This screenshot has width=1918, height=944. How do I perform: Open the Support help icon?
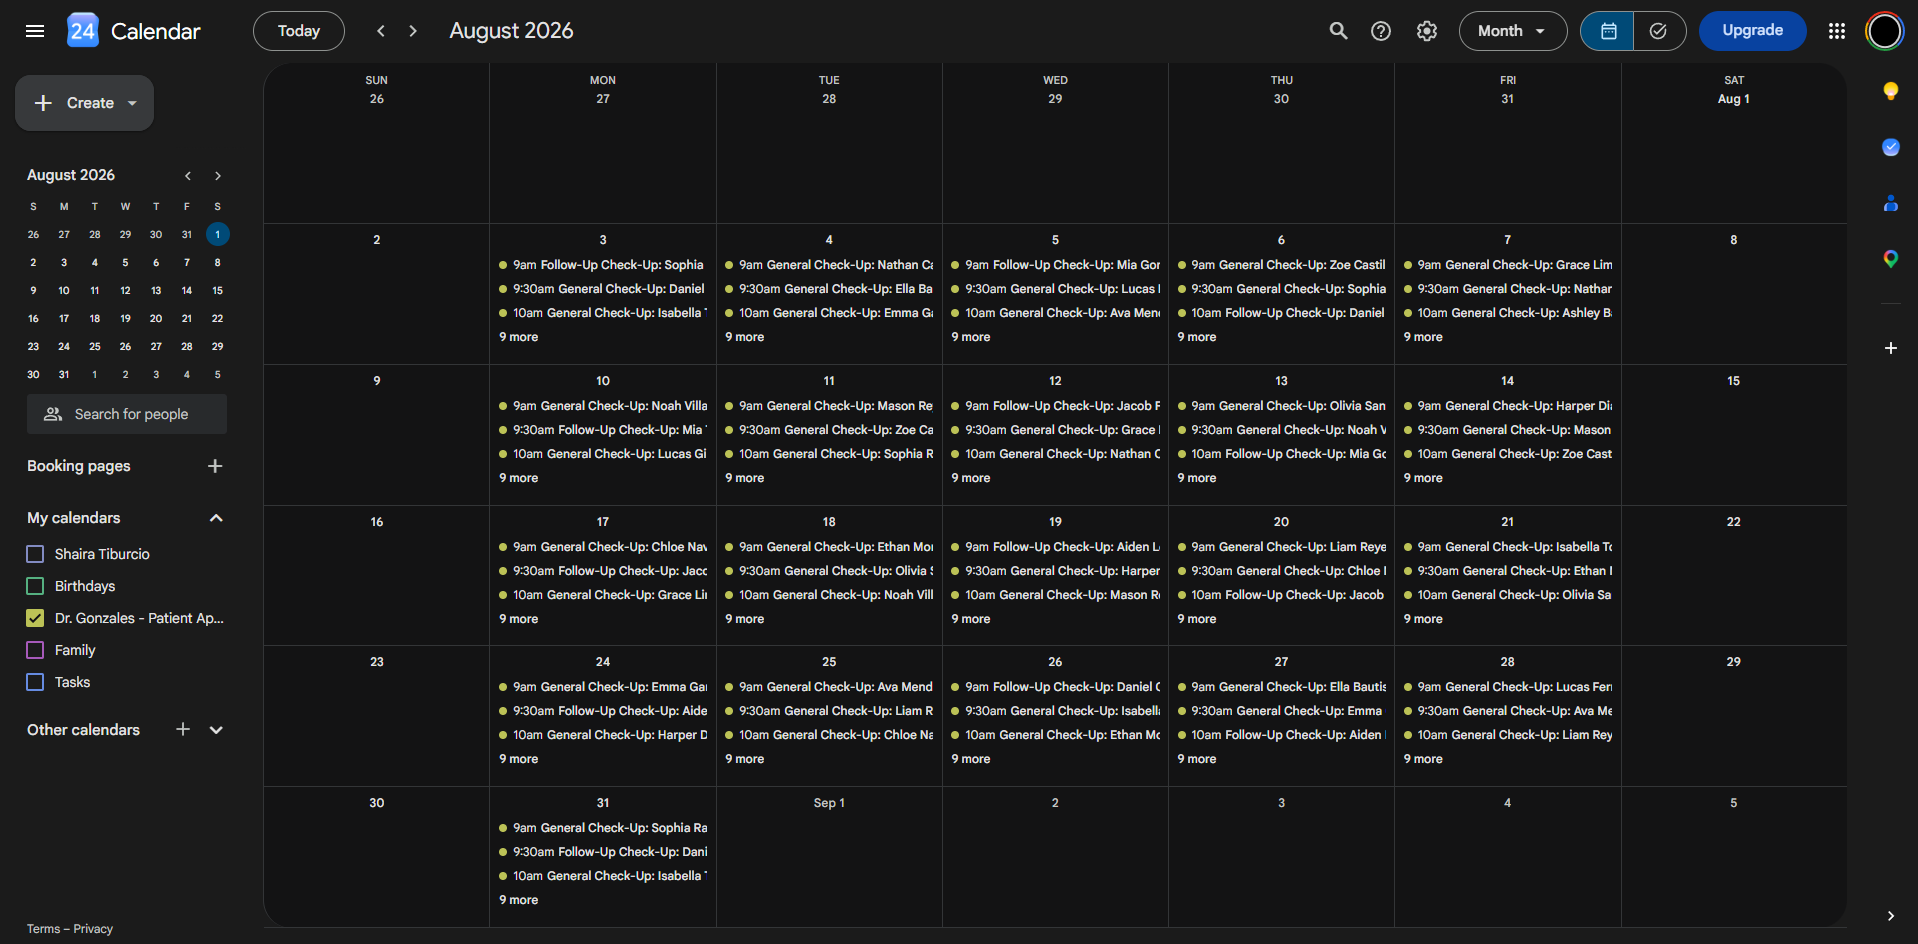coord(1381,31)
